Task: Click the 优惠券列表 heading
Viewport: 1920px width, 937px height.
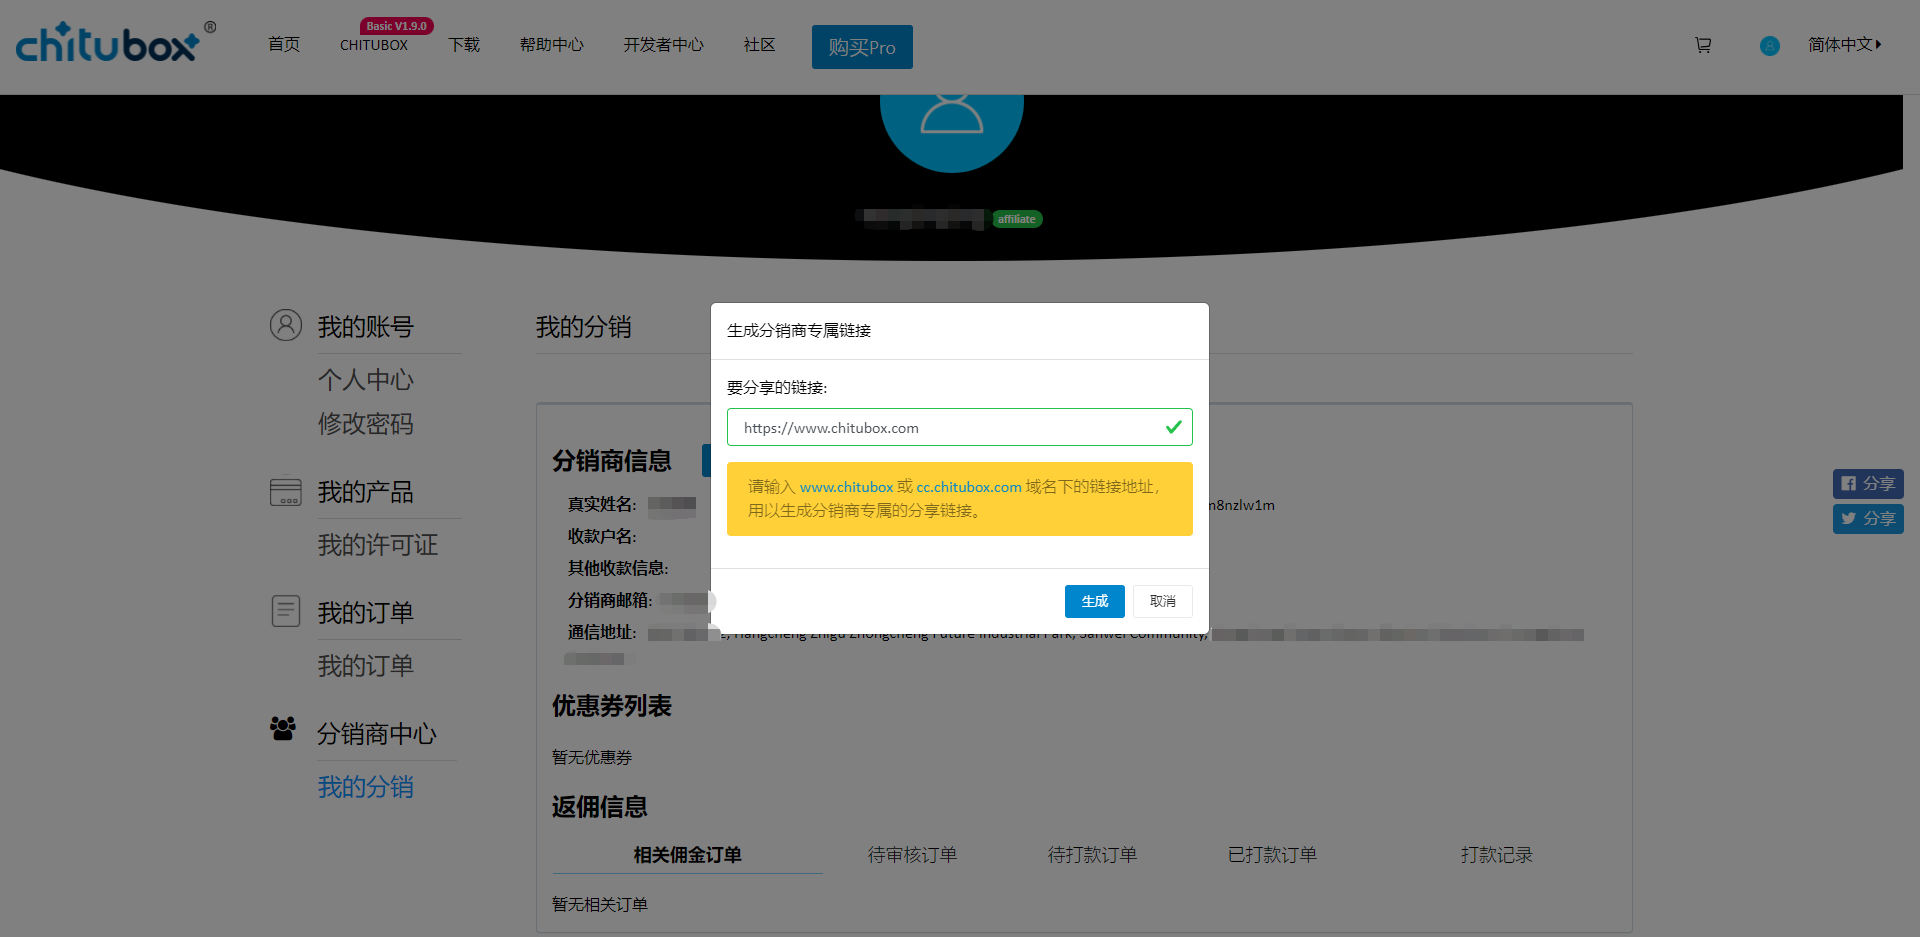Action: coord(612,706)
